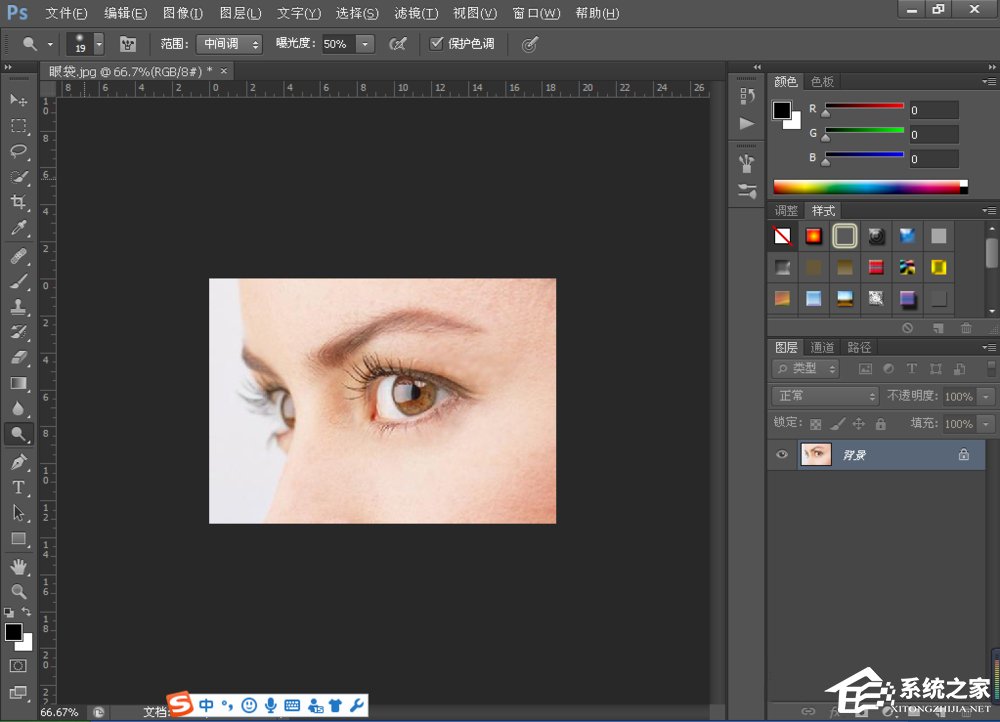
Task: Switch to the 色板 tab
Action: 822,81
